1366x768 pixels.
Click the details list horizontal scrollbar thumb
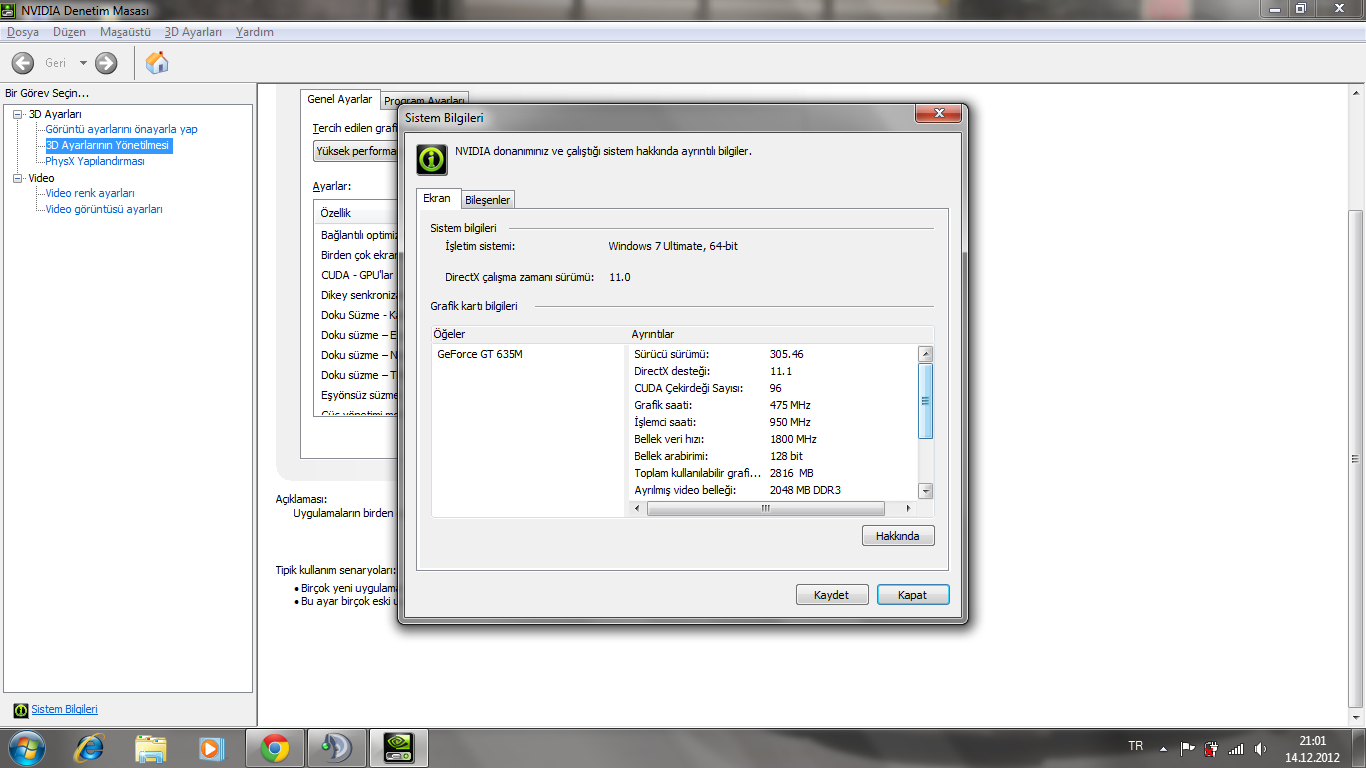point(765,508)
